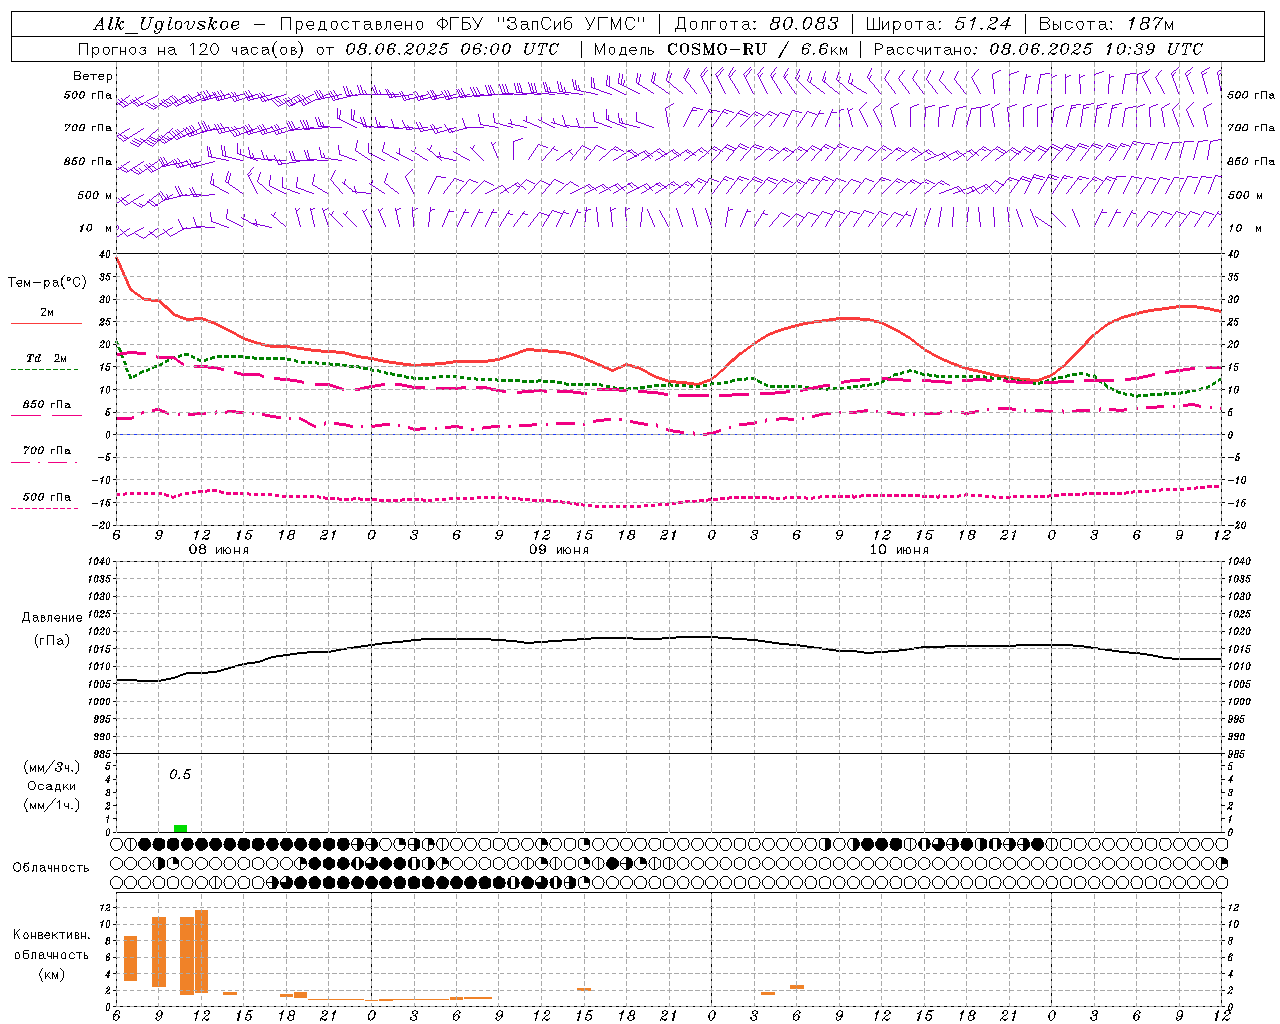1280x1024 pixels.
Task: Click the (мм/3ч.) precipitation unit label
Action: click(x=51, y=767)
